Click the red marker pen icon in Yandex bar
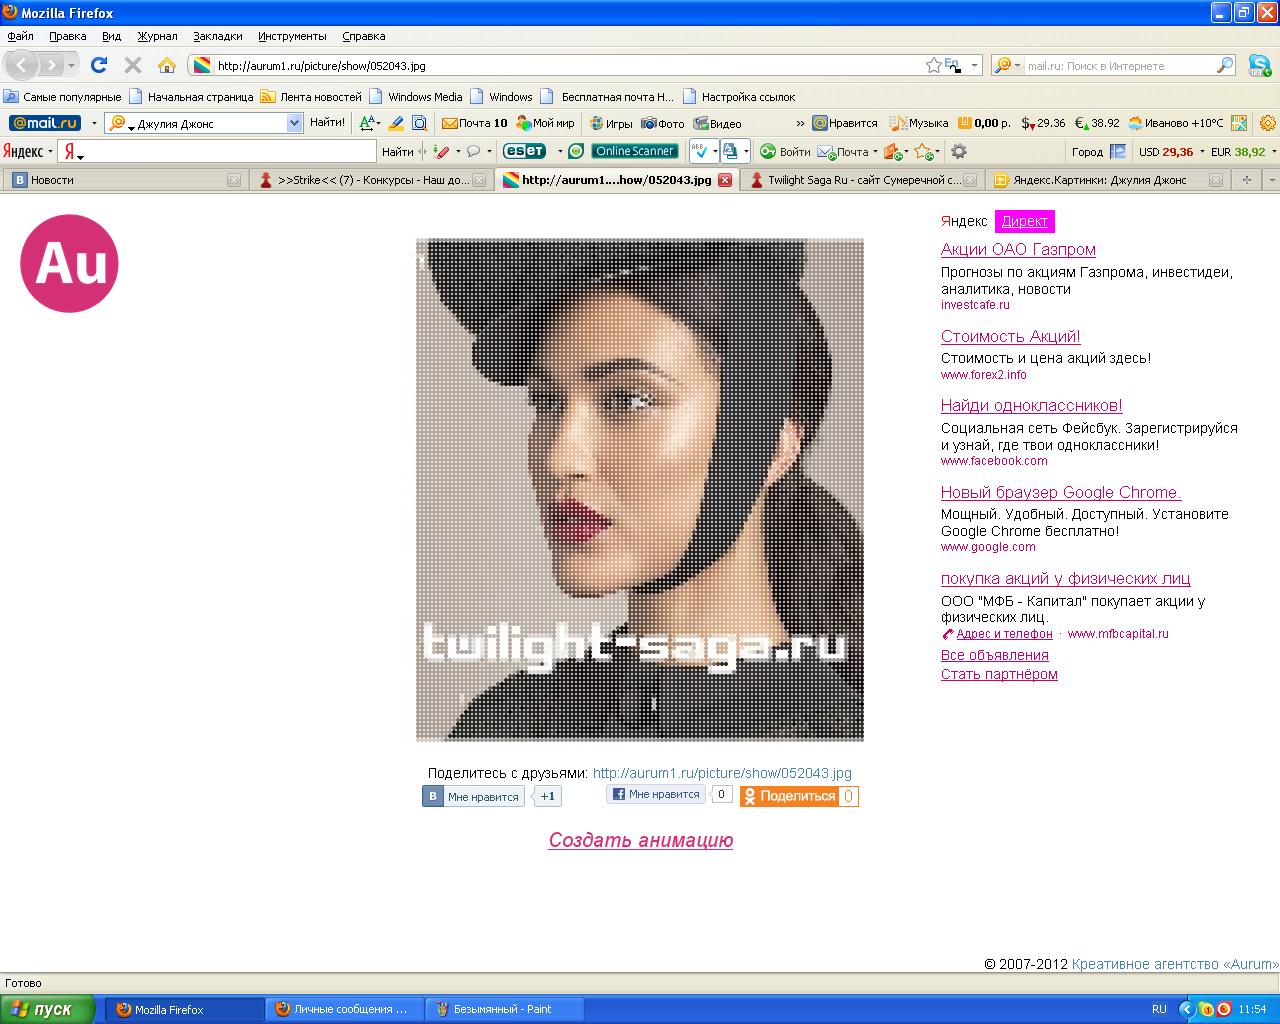 441,151
